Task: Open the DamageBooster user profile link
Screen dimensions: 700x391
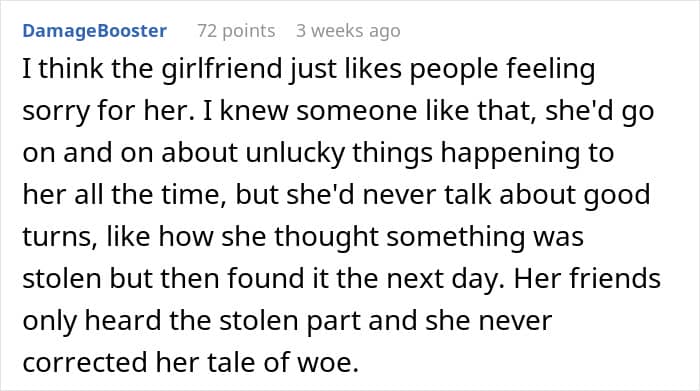Action: pos(95,31)
